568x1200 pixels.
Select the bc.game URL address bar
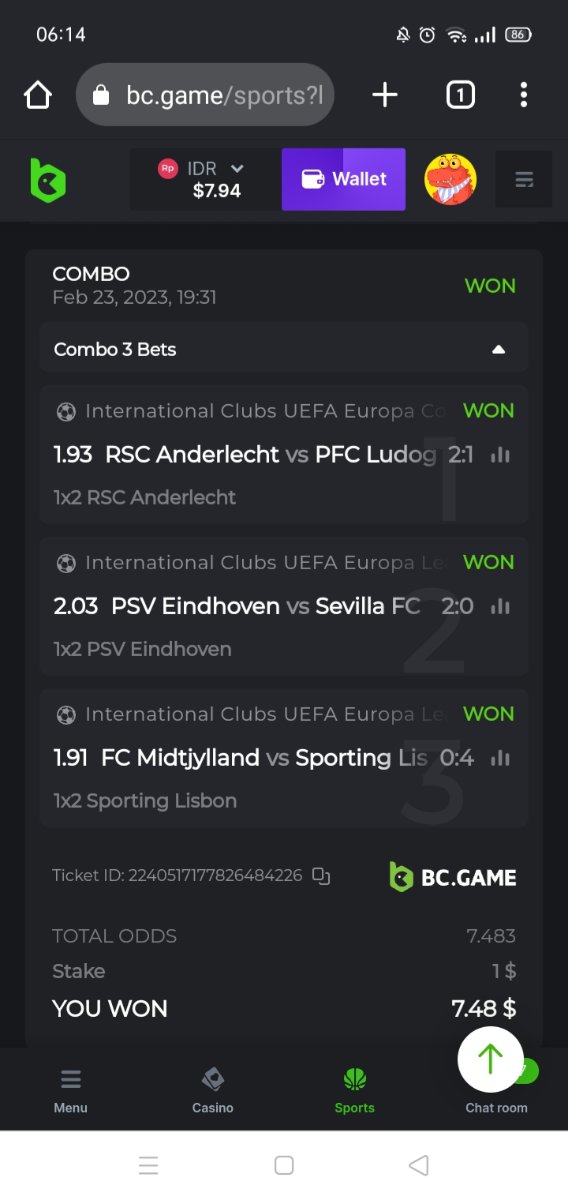tap(205, 95)
